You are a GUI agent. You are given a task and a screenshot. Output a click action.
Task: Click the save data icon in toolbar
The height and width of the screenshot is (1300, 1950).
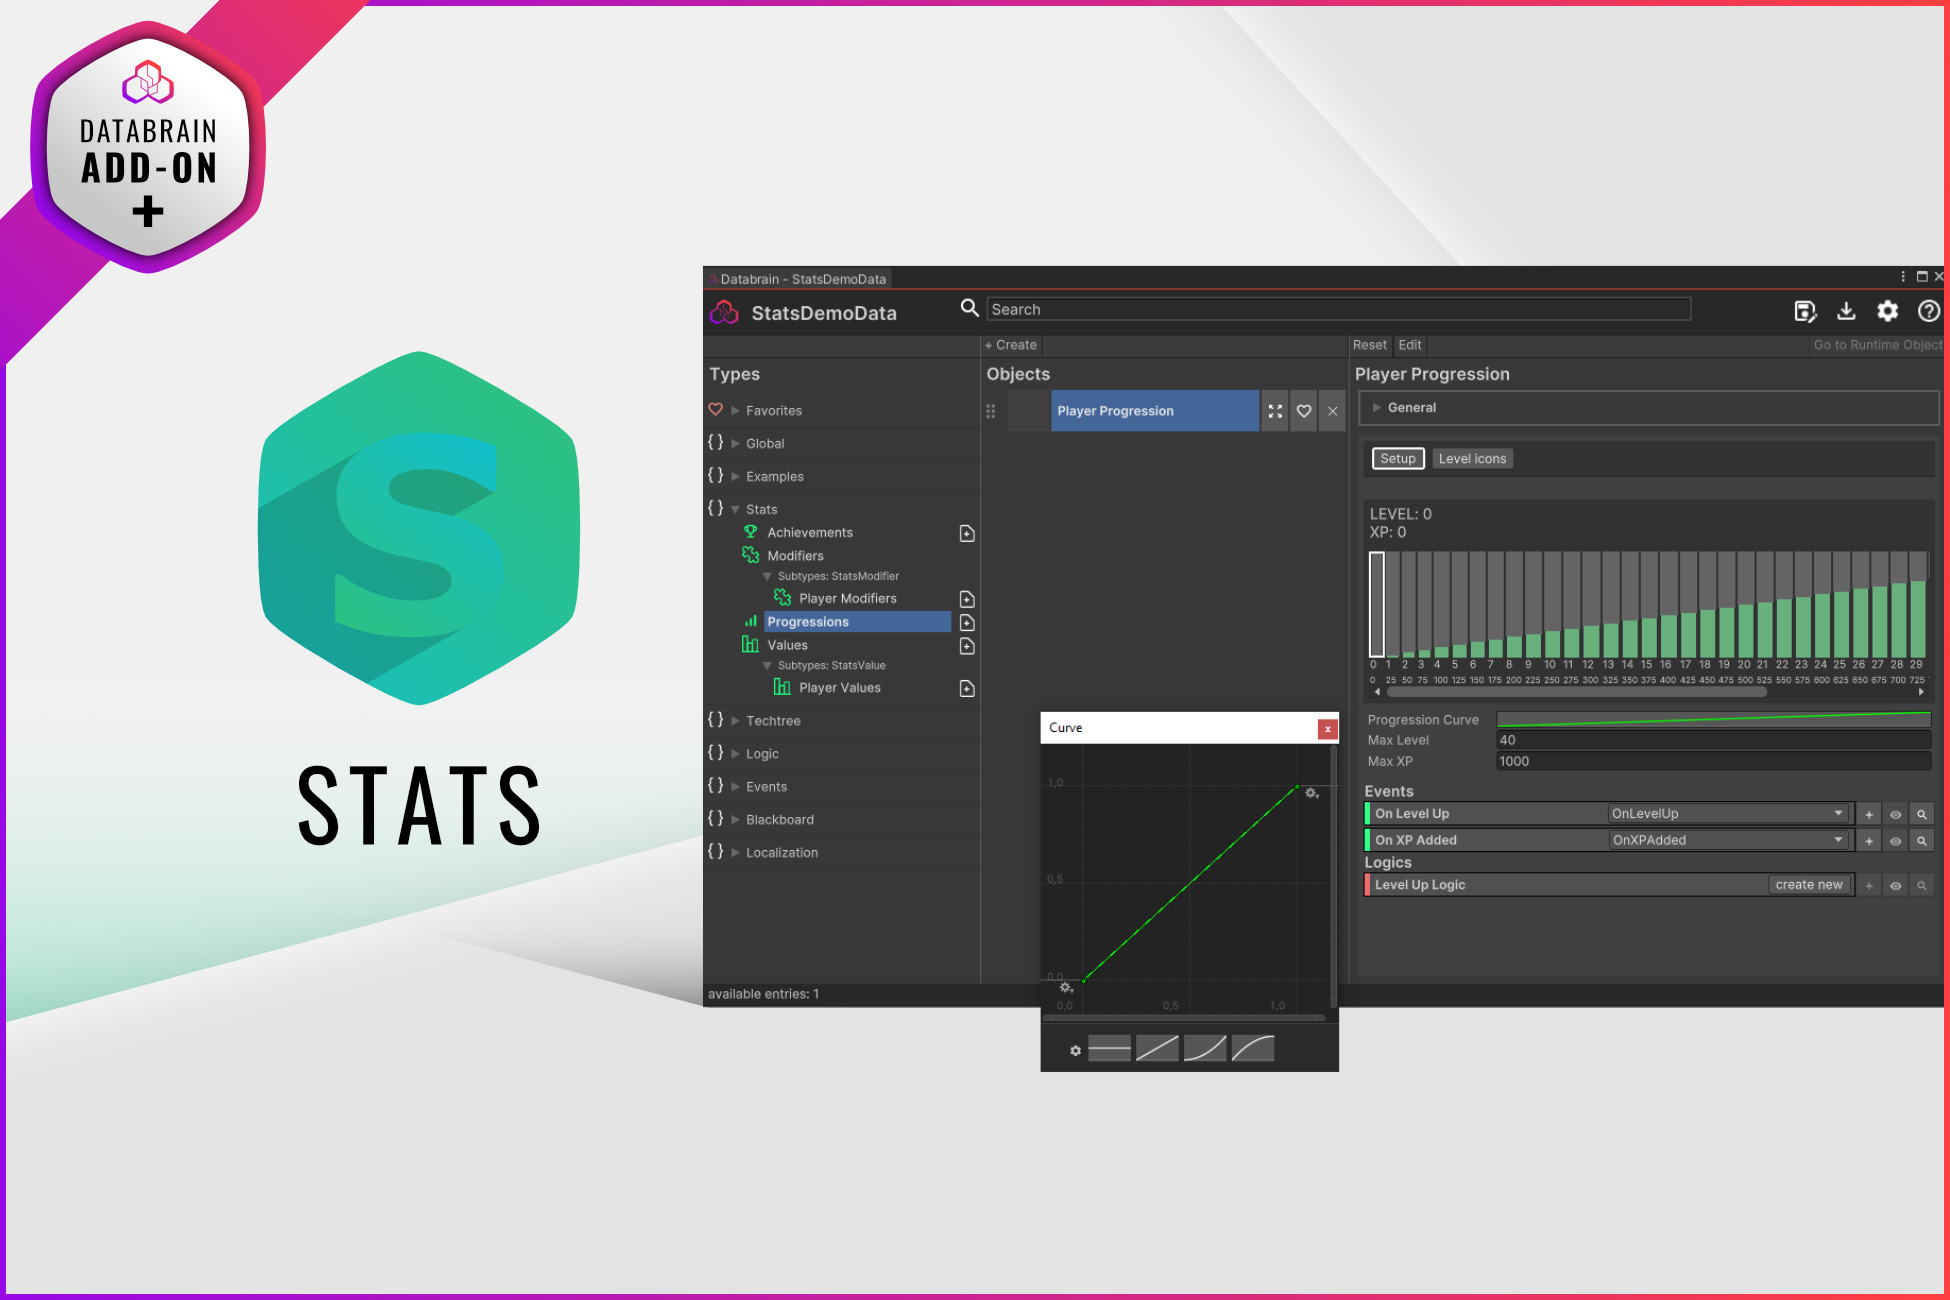click(1805, 312)
